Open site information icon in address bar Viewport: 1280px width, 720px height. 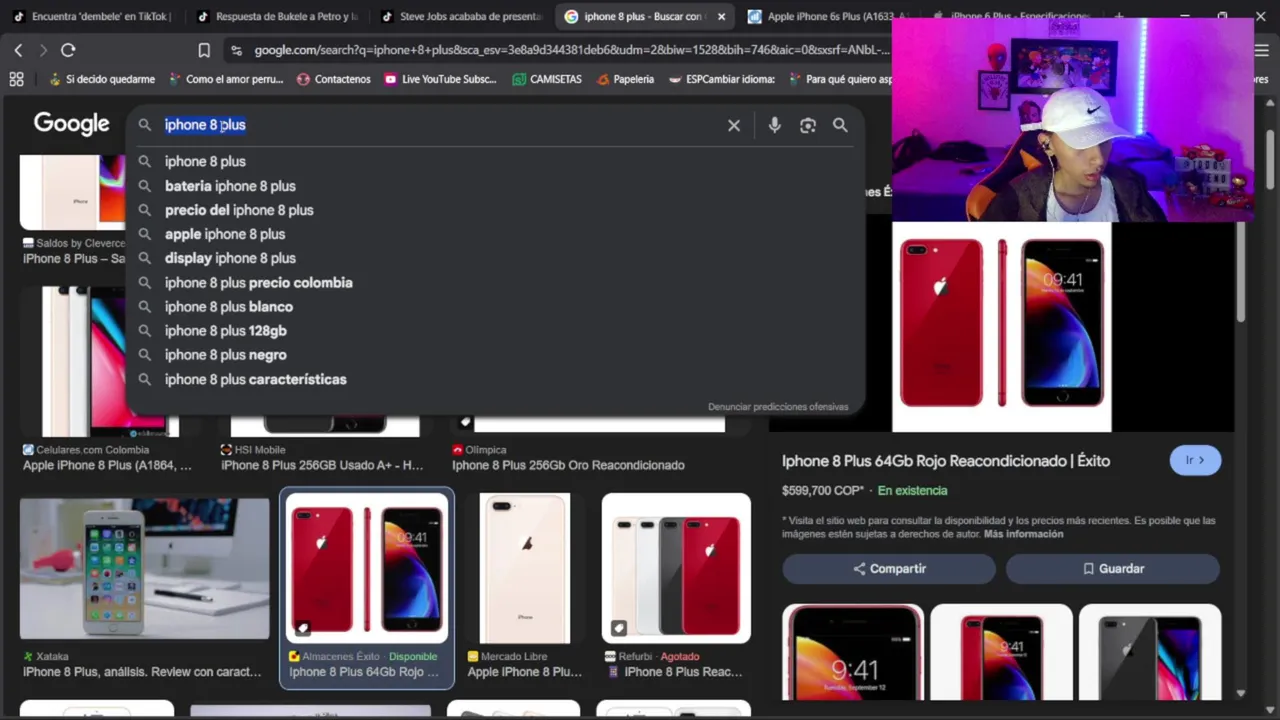pyautogui.click(x=236, y=50)
